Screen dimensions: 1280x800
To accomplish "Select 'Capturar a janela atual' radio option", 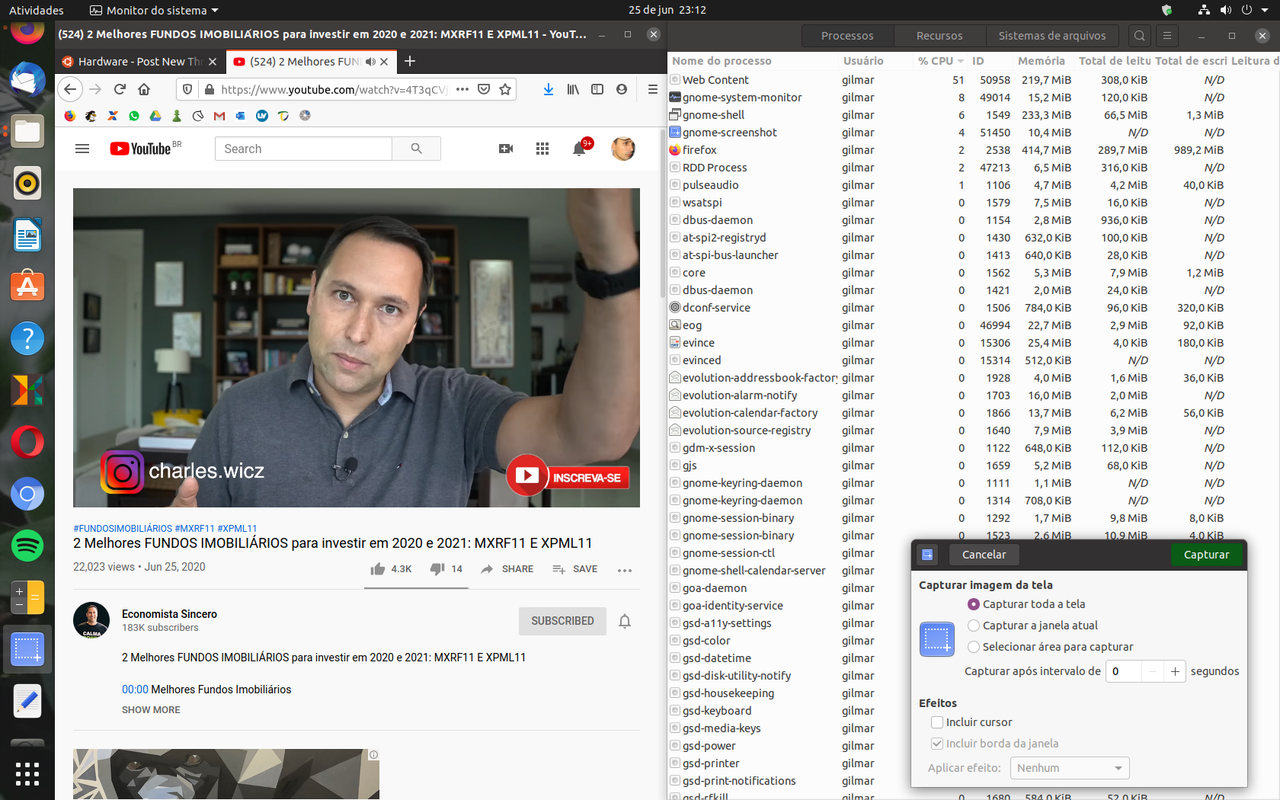I will click(x=1033, y=625).
